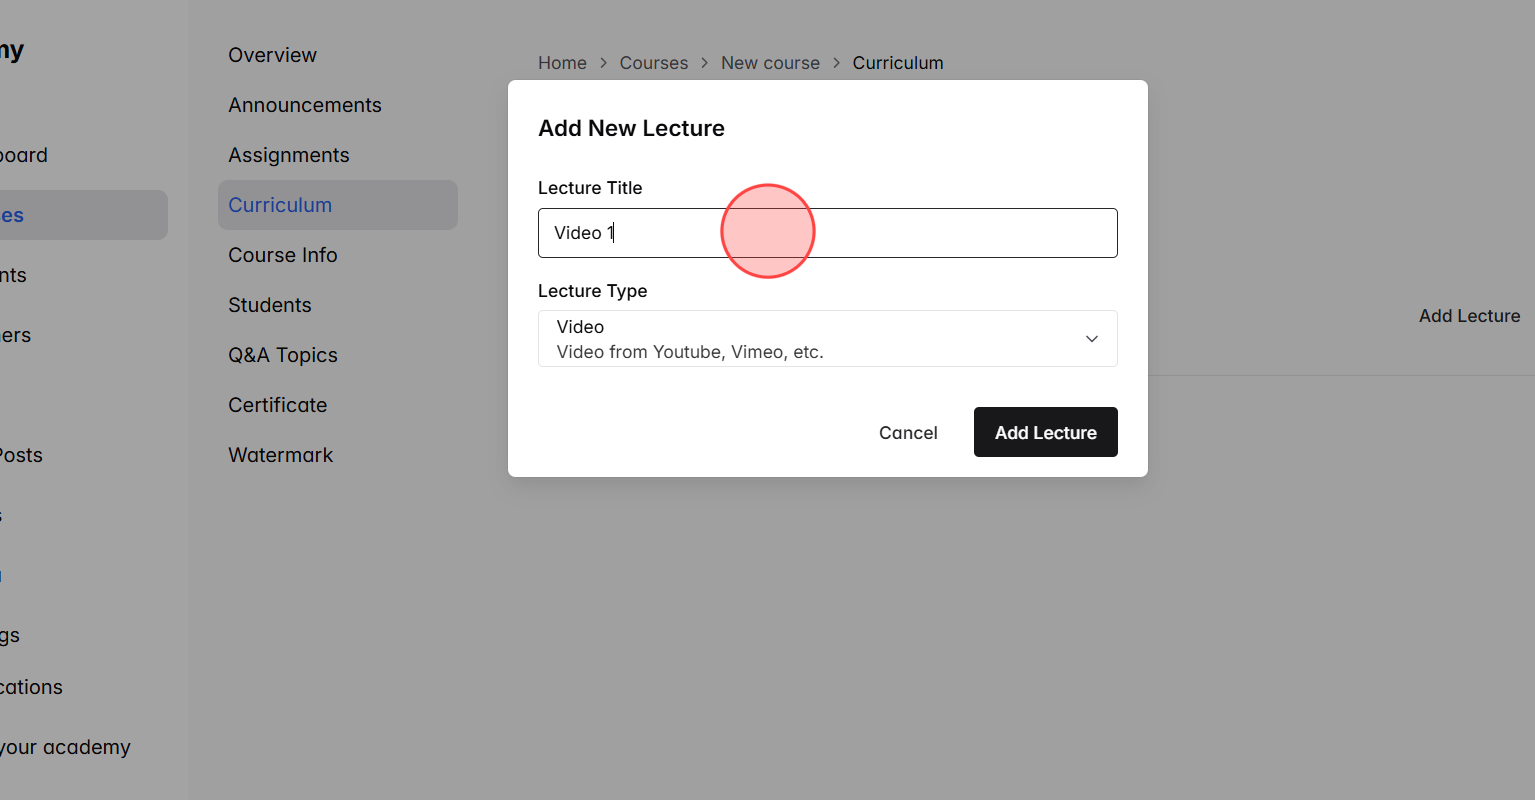Open the Watermark settings
This screenshot has width=1535, height=800.
click(280, 454)
